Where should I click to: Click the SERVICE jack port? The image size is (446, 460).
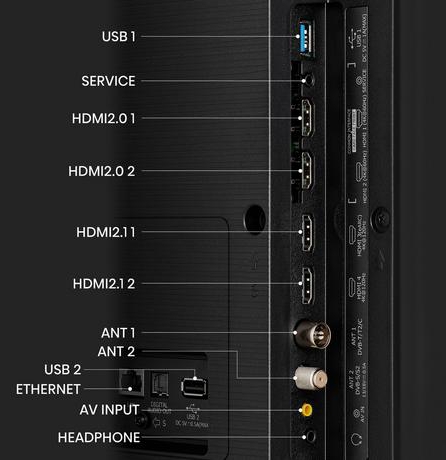[x=309, y=80]
